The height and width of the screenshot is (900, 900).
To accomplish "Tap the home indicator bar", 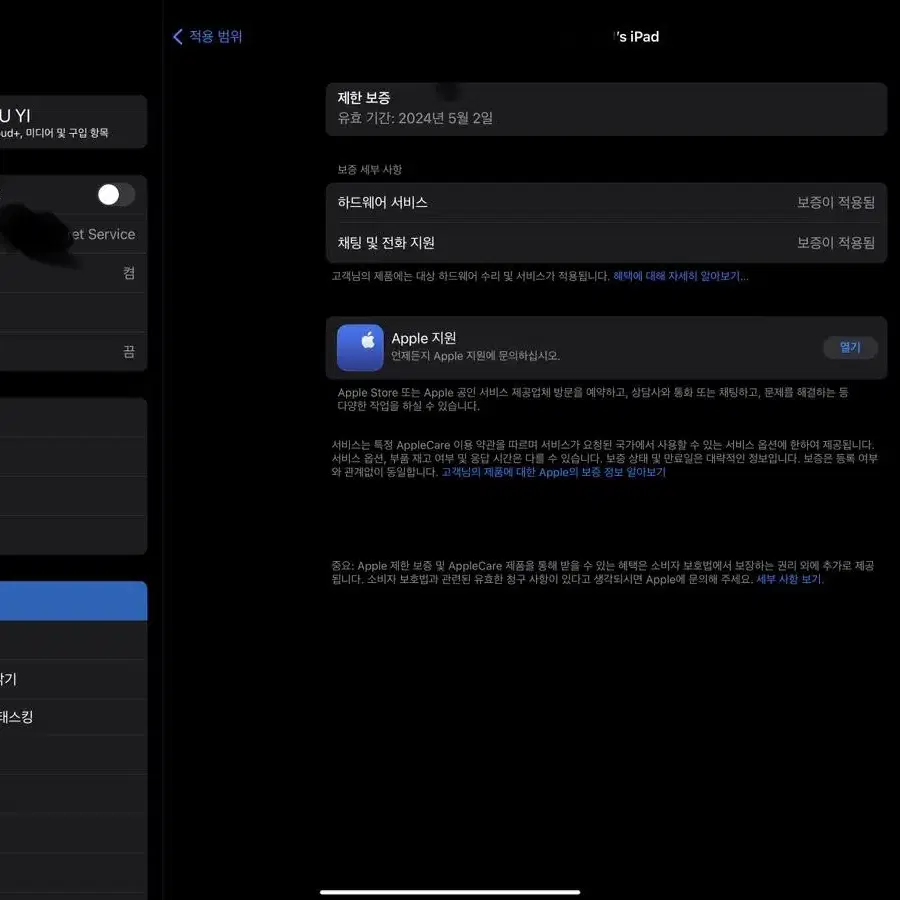I will [450, 892].
